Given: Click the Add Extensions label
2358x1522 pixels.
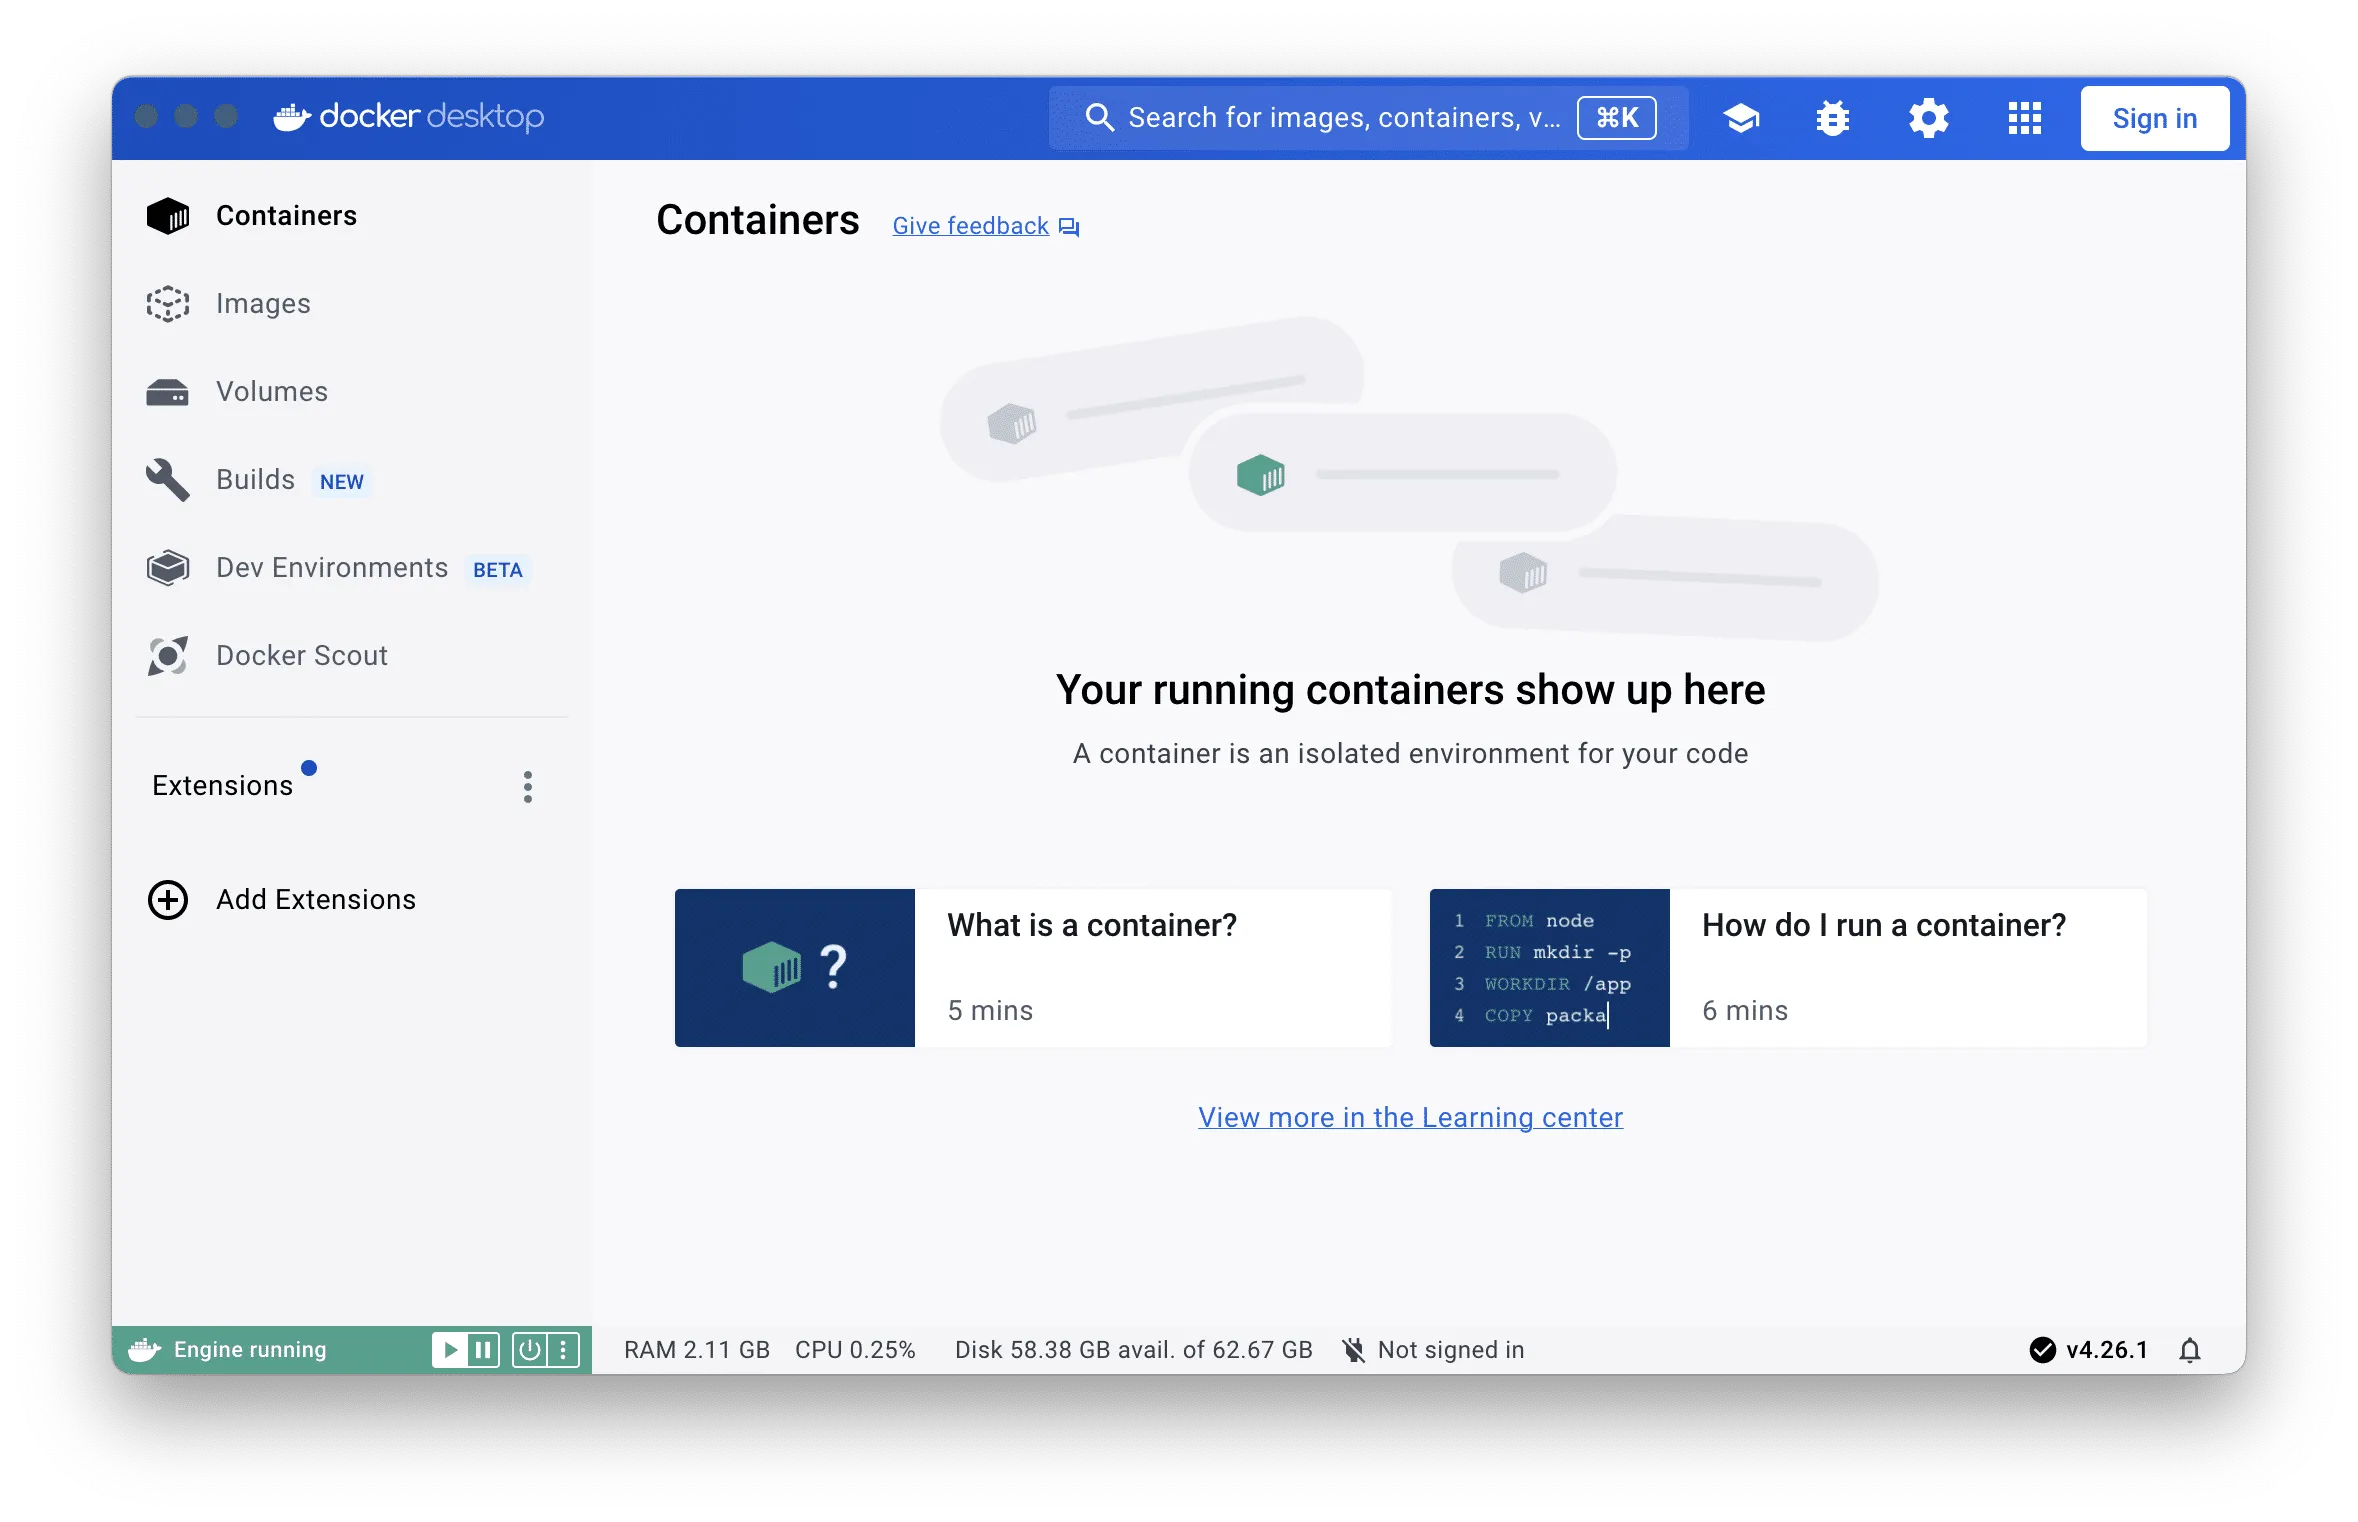Looking at the screenshot, I should (x=316, y=899).
